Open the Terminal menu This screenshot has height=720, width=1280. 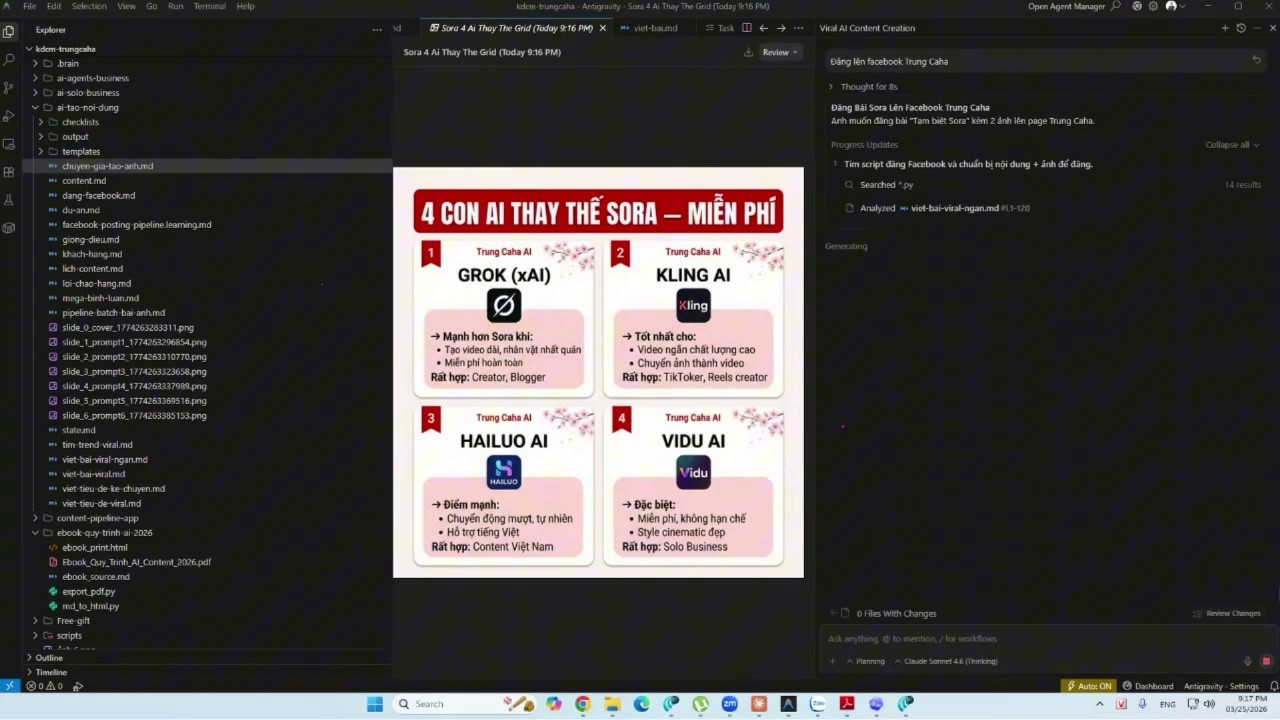click(x=209, y=6)
